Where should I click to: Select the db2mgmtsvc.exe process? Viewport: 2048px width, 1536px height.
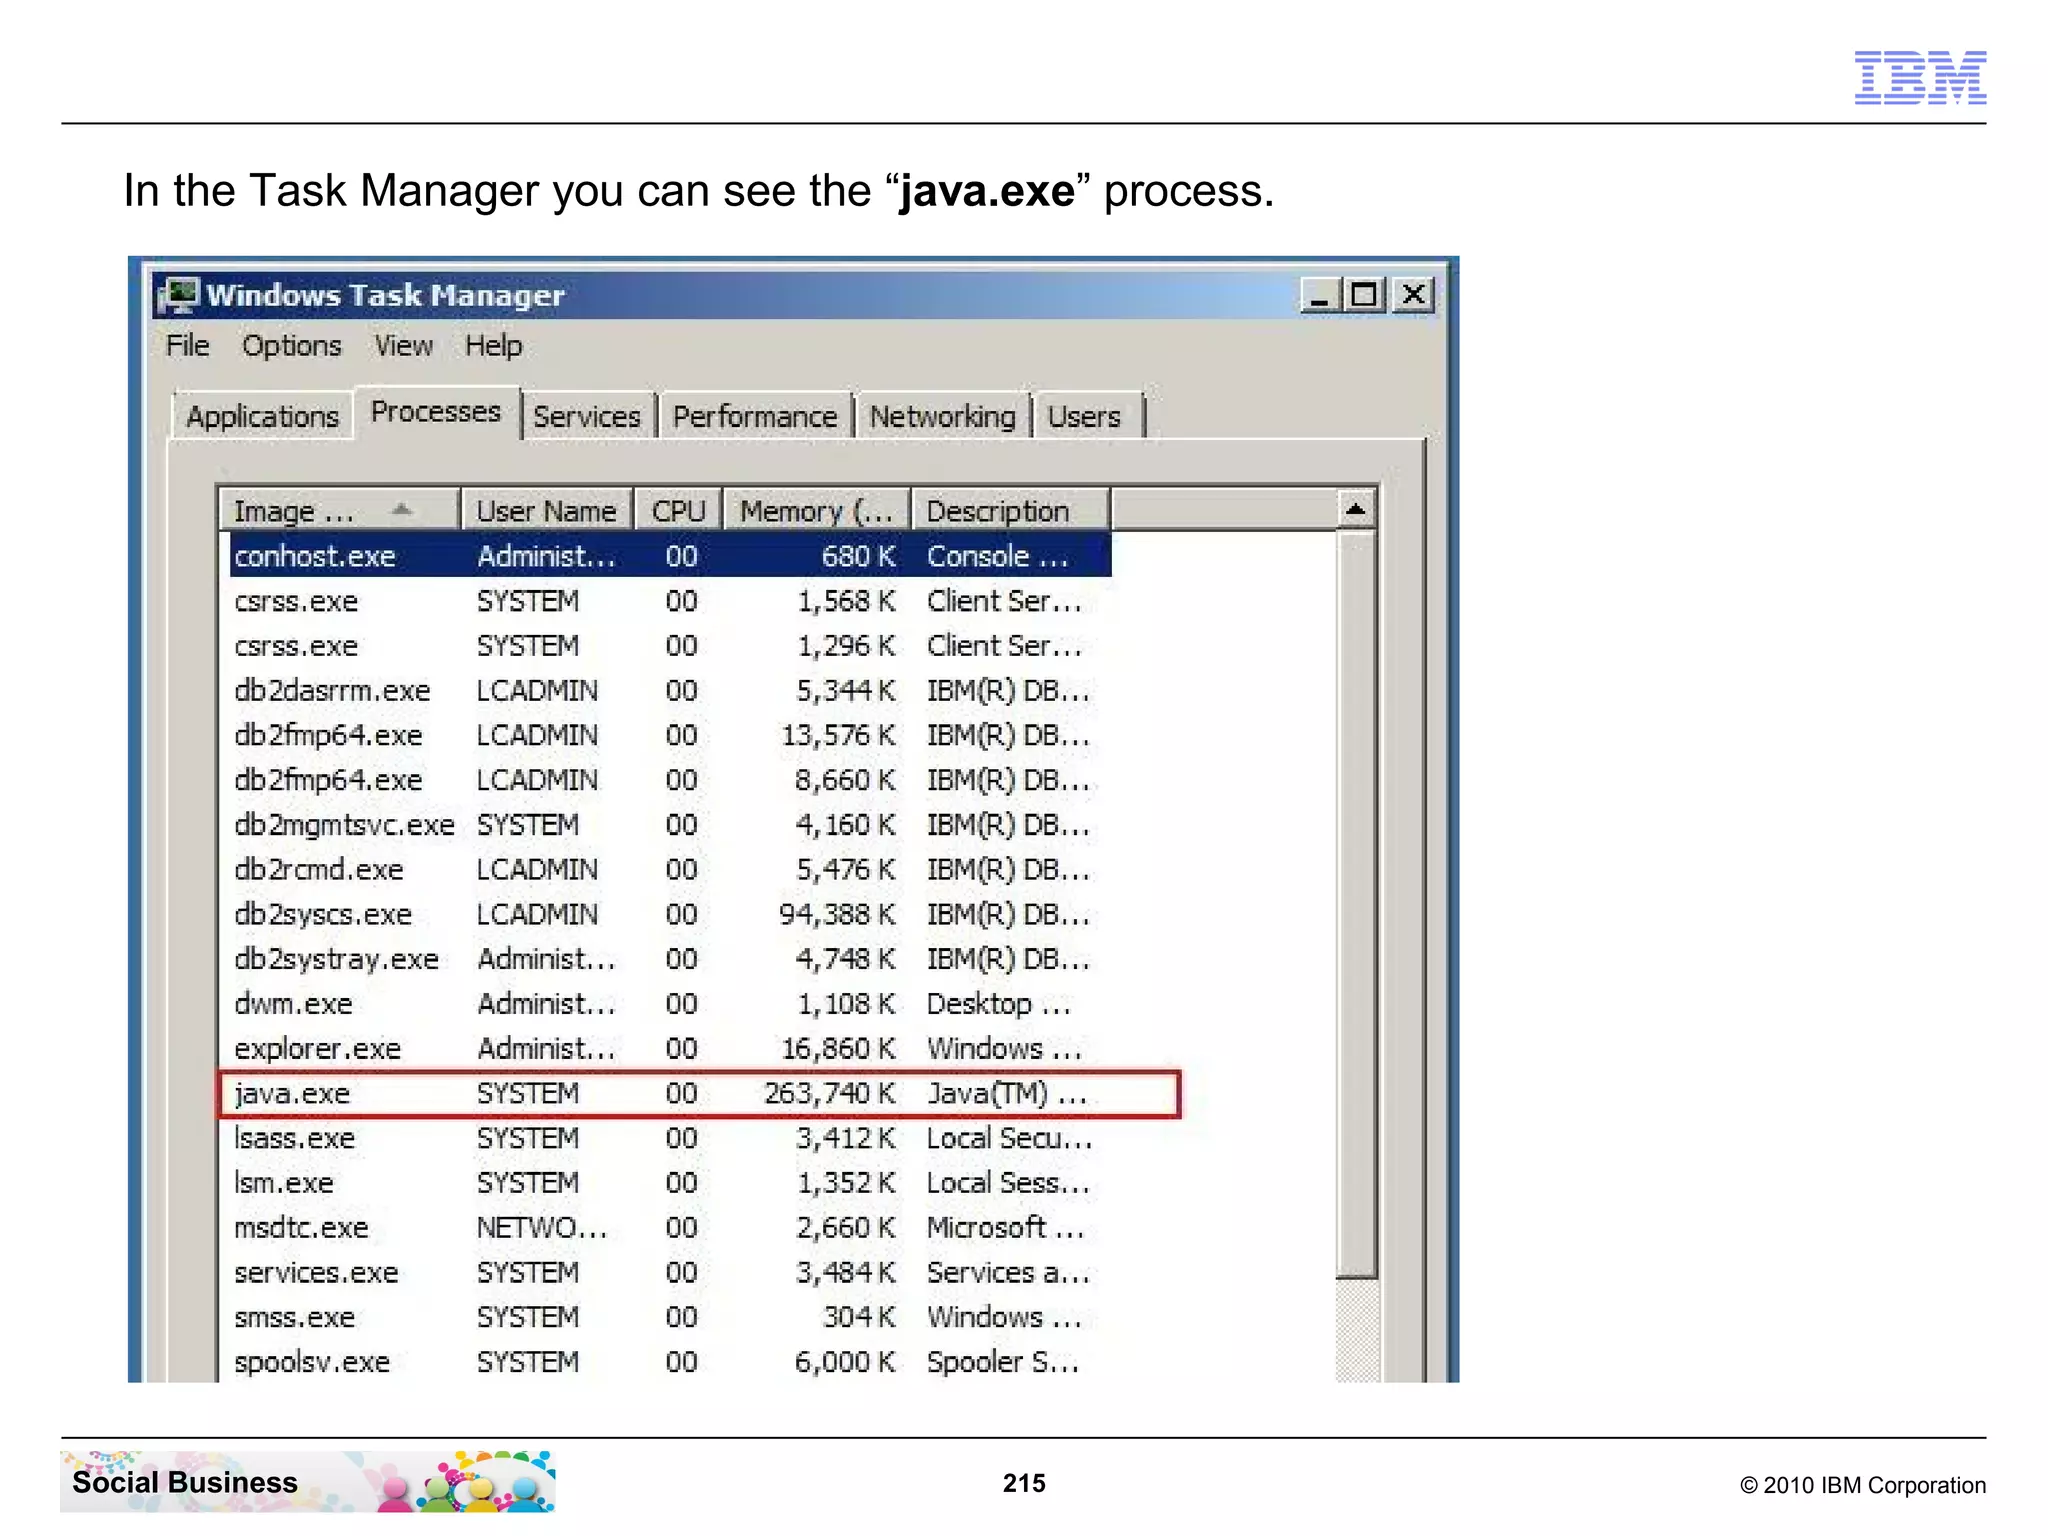[x=670, y=825]
